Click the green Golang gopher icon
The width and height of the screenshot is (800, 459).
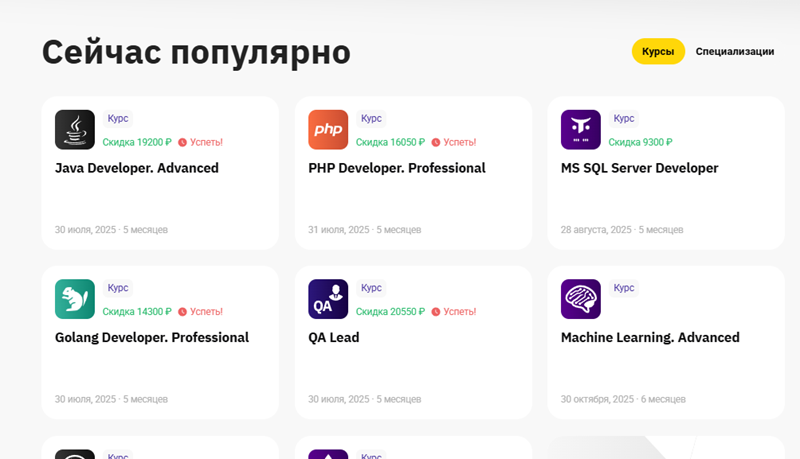point(75,299)
